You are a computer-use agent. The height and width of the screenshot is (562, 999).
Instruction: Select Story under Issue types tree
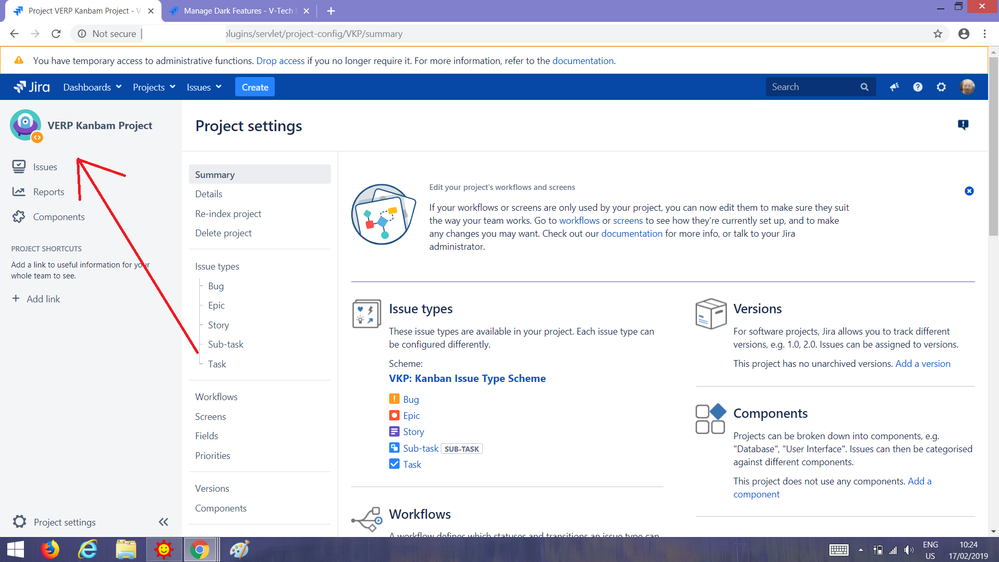pyautogui.click(x=219, y=325)
